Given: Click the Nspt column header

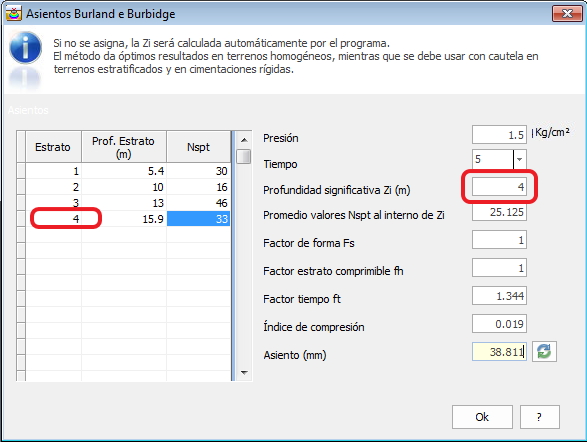Looking at the screenshot, I should 198,147.
